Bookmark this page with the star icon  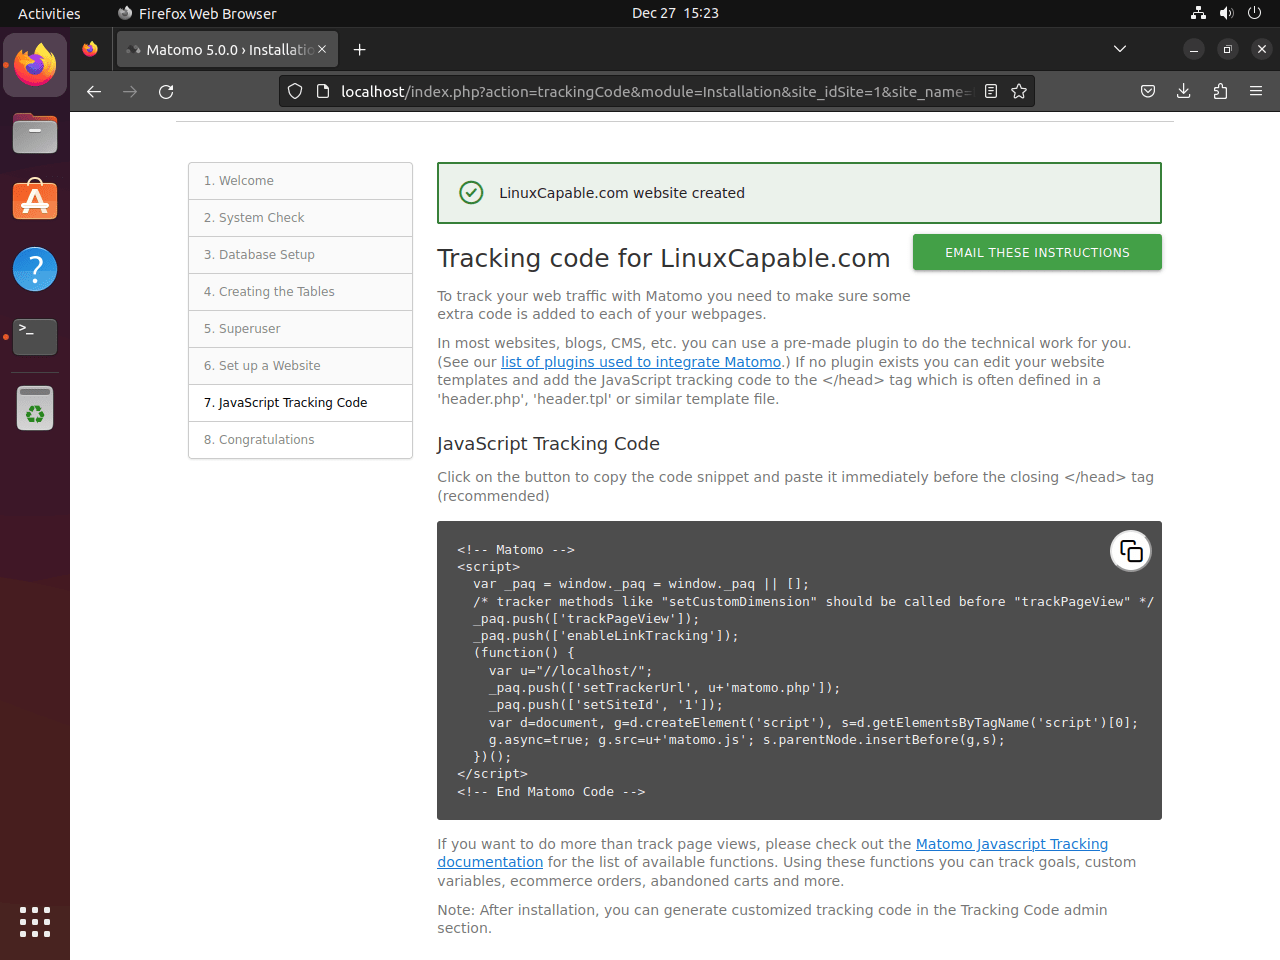click(x=1019, y=91)
